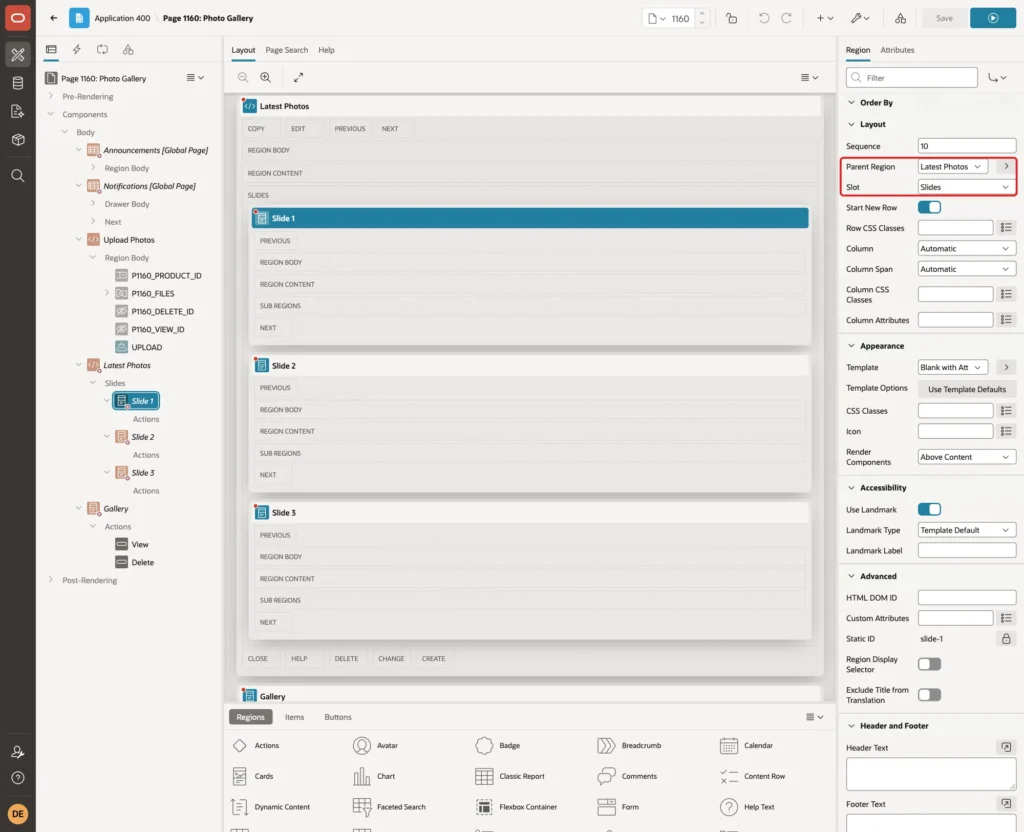The width and height of the screenshot is (1024, 832).
Task: Switch to the Attributes tab
Action: (x=897, y=50)
